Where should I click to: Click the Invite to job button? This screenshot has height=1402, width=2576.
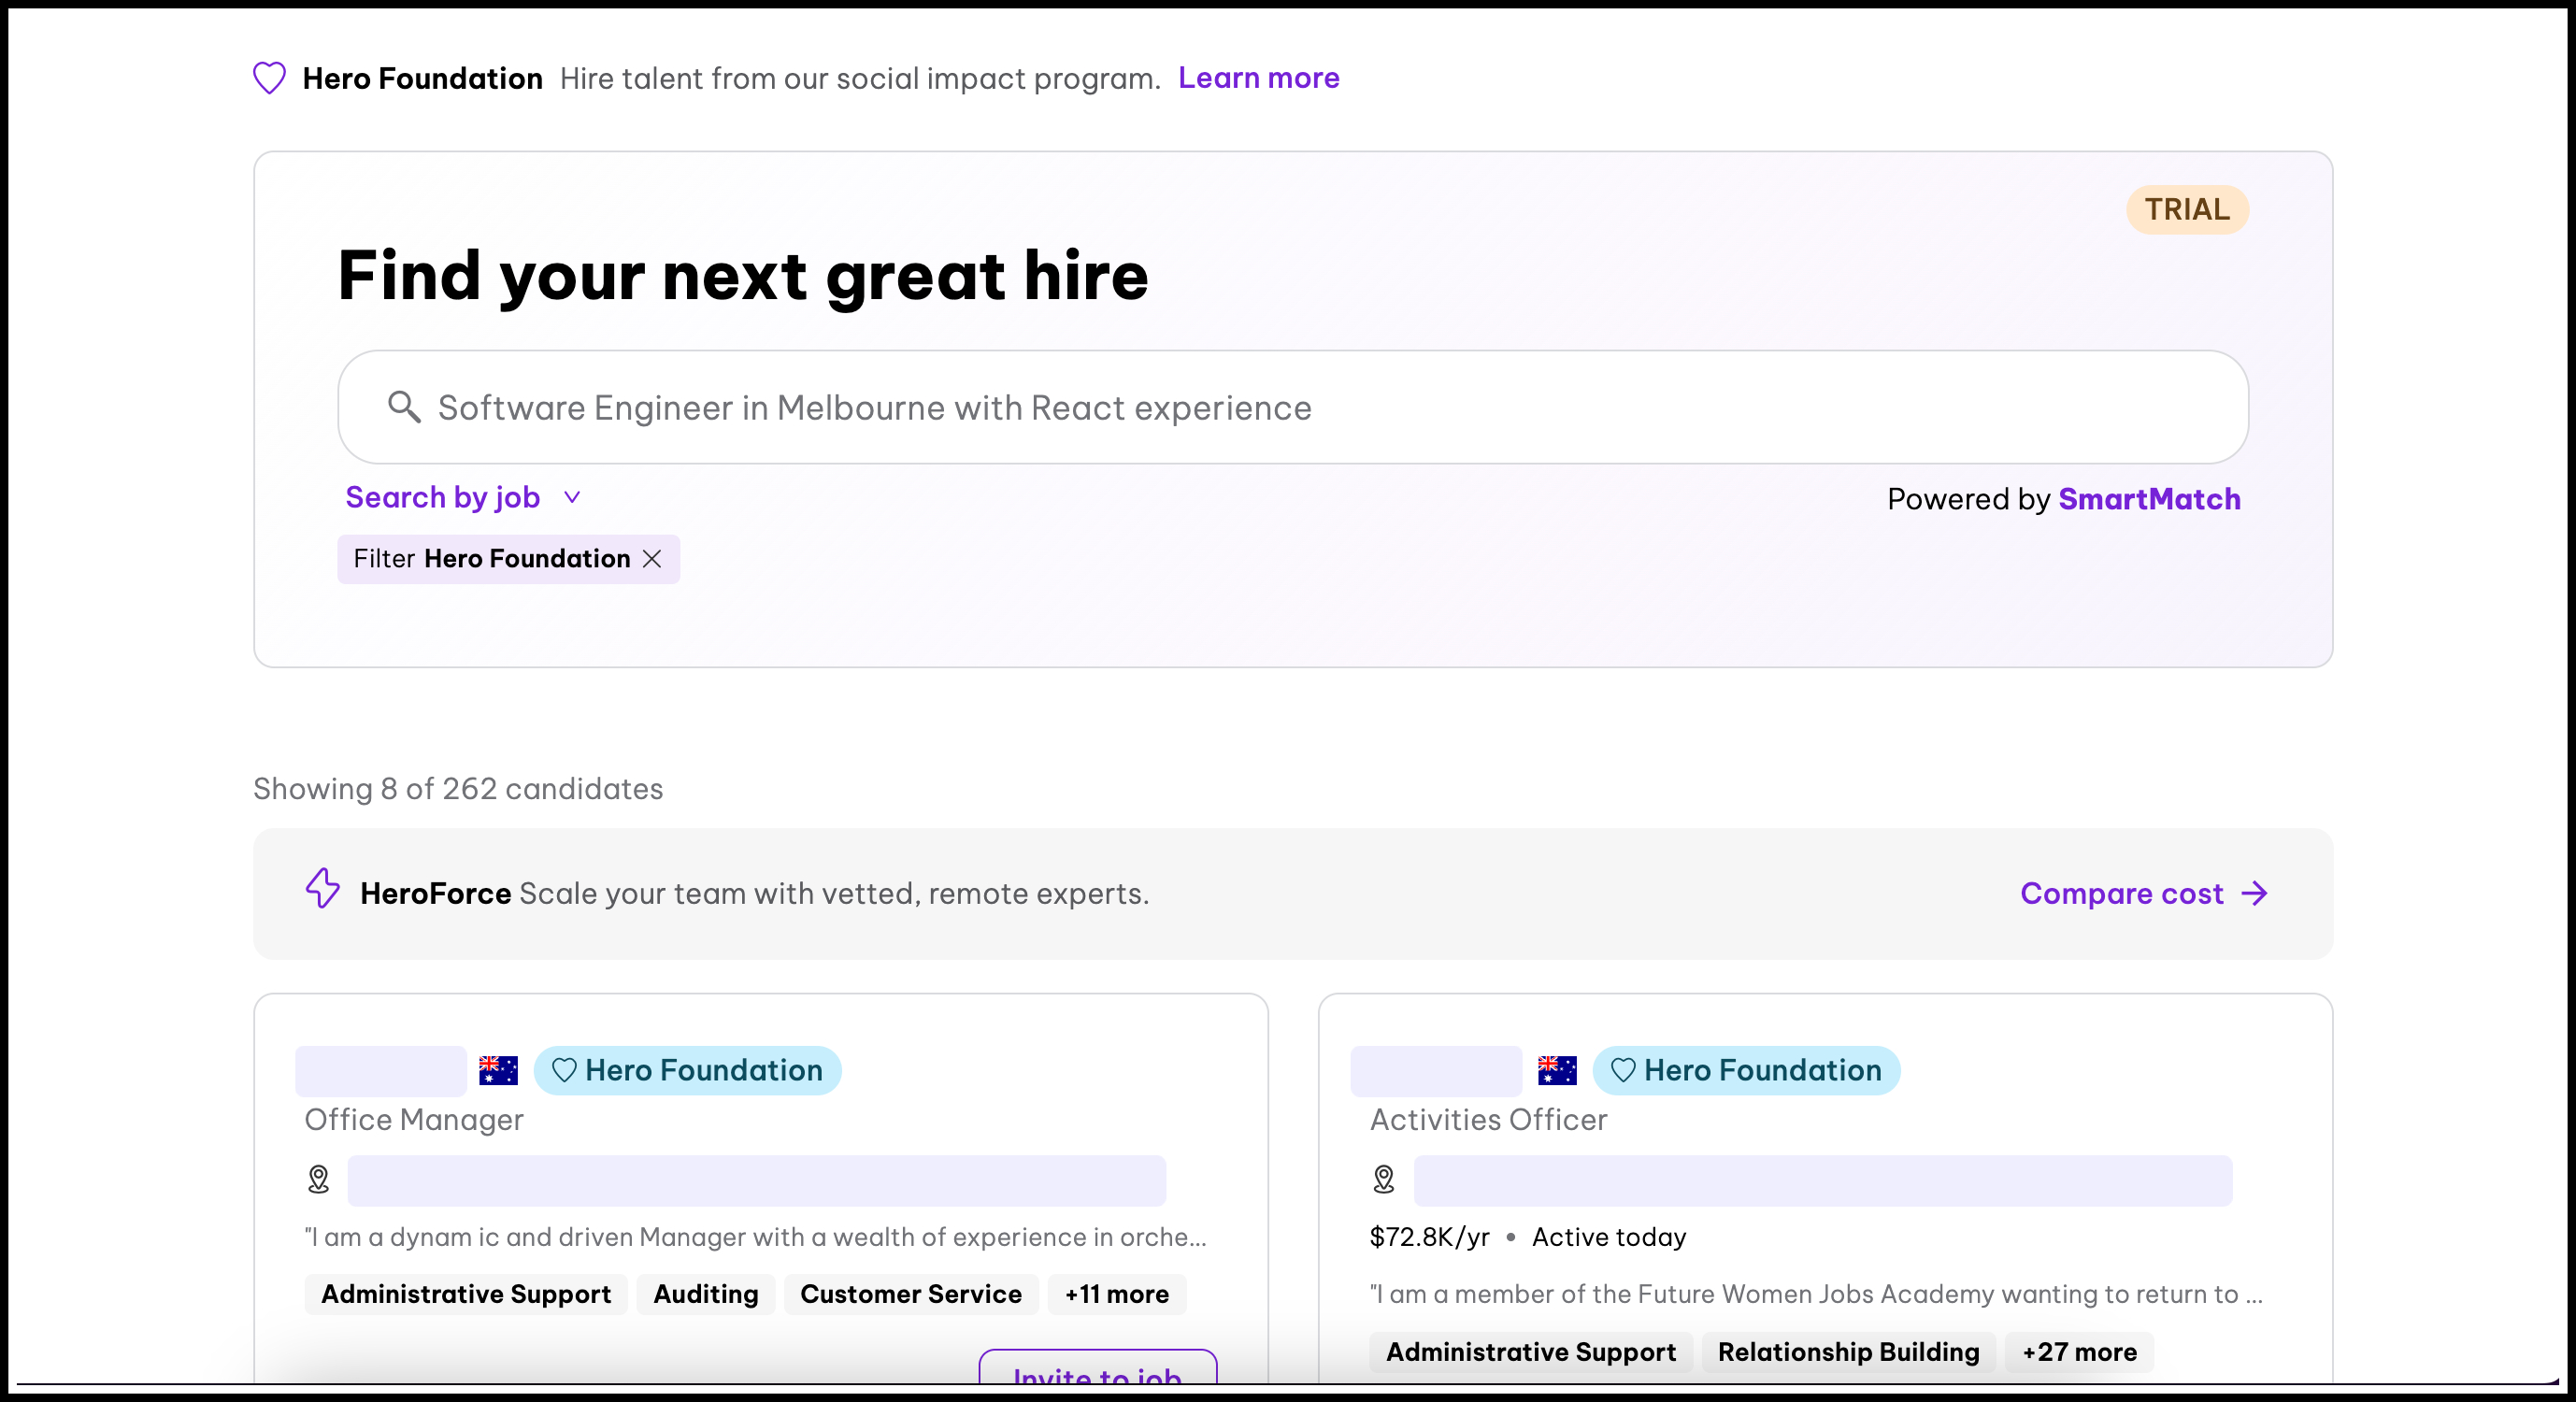(1097, 1372)
